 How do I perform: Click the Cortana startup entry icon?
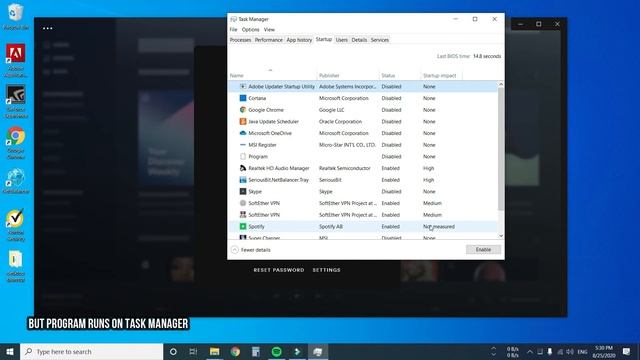click(x=243, y=98)
